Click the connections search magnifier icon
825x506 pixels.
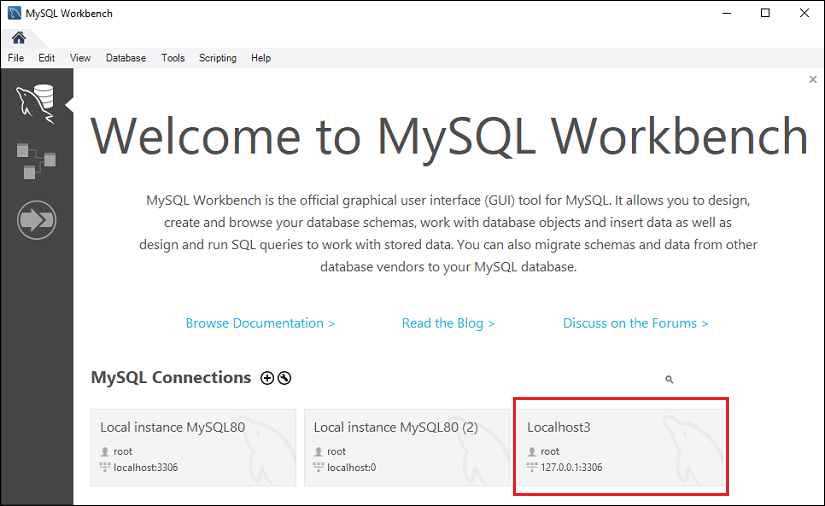tap(669, 379)
